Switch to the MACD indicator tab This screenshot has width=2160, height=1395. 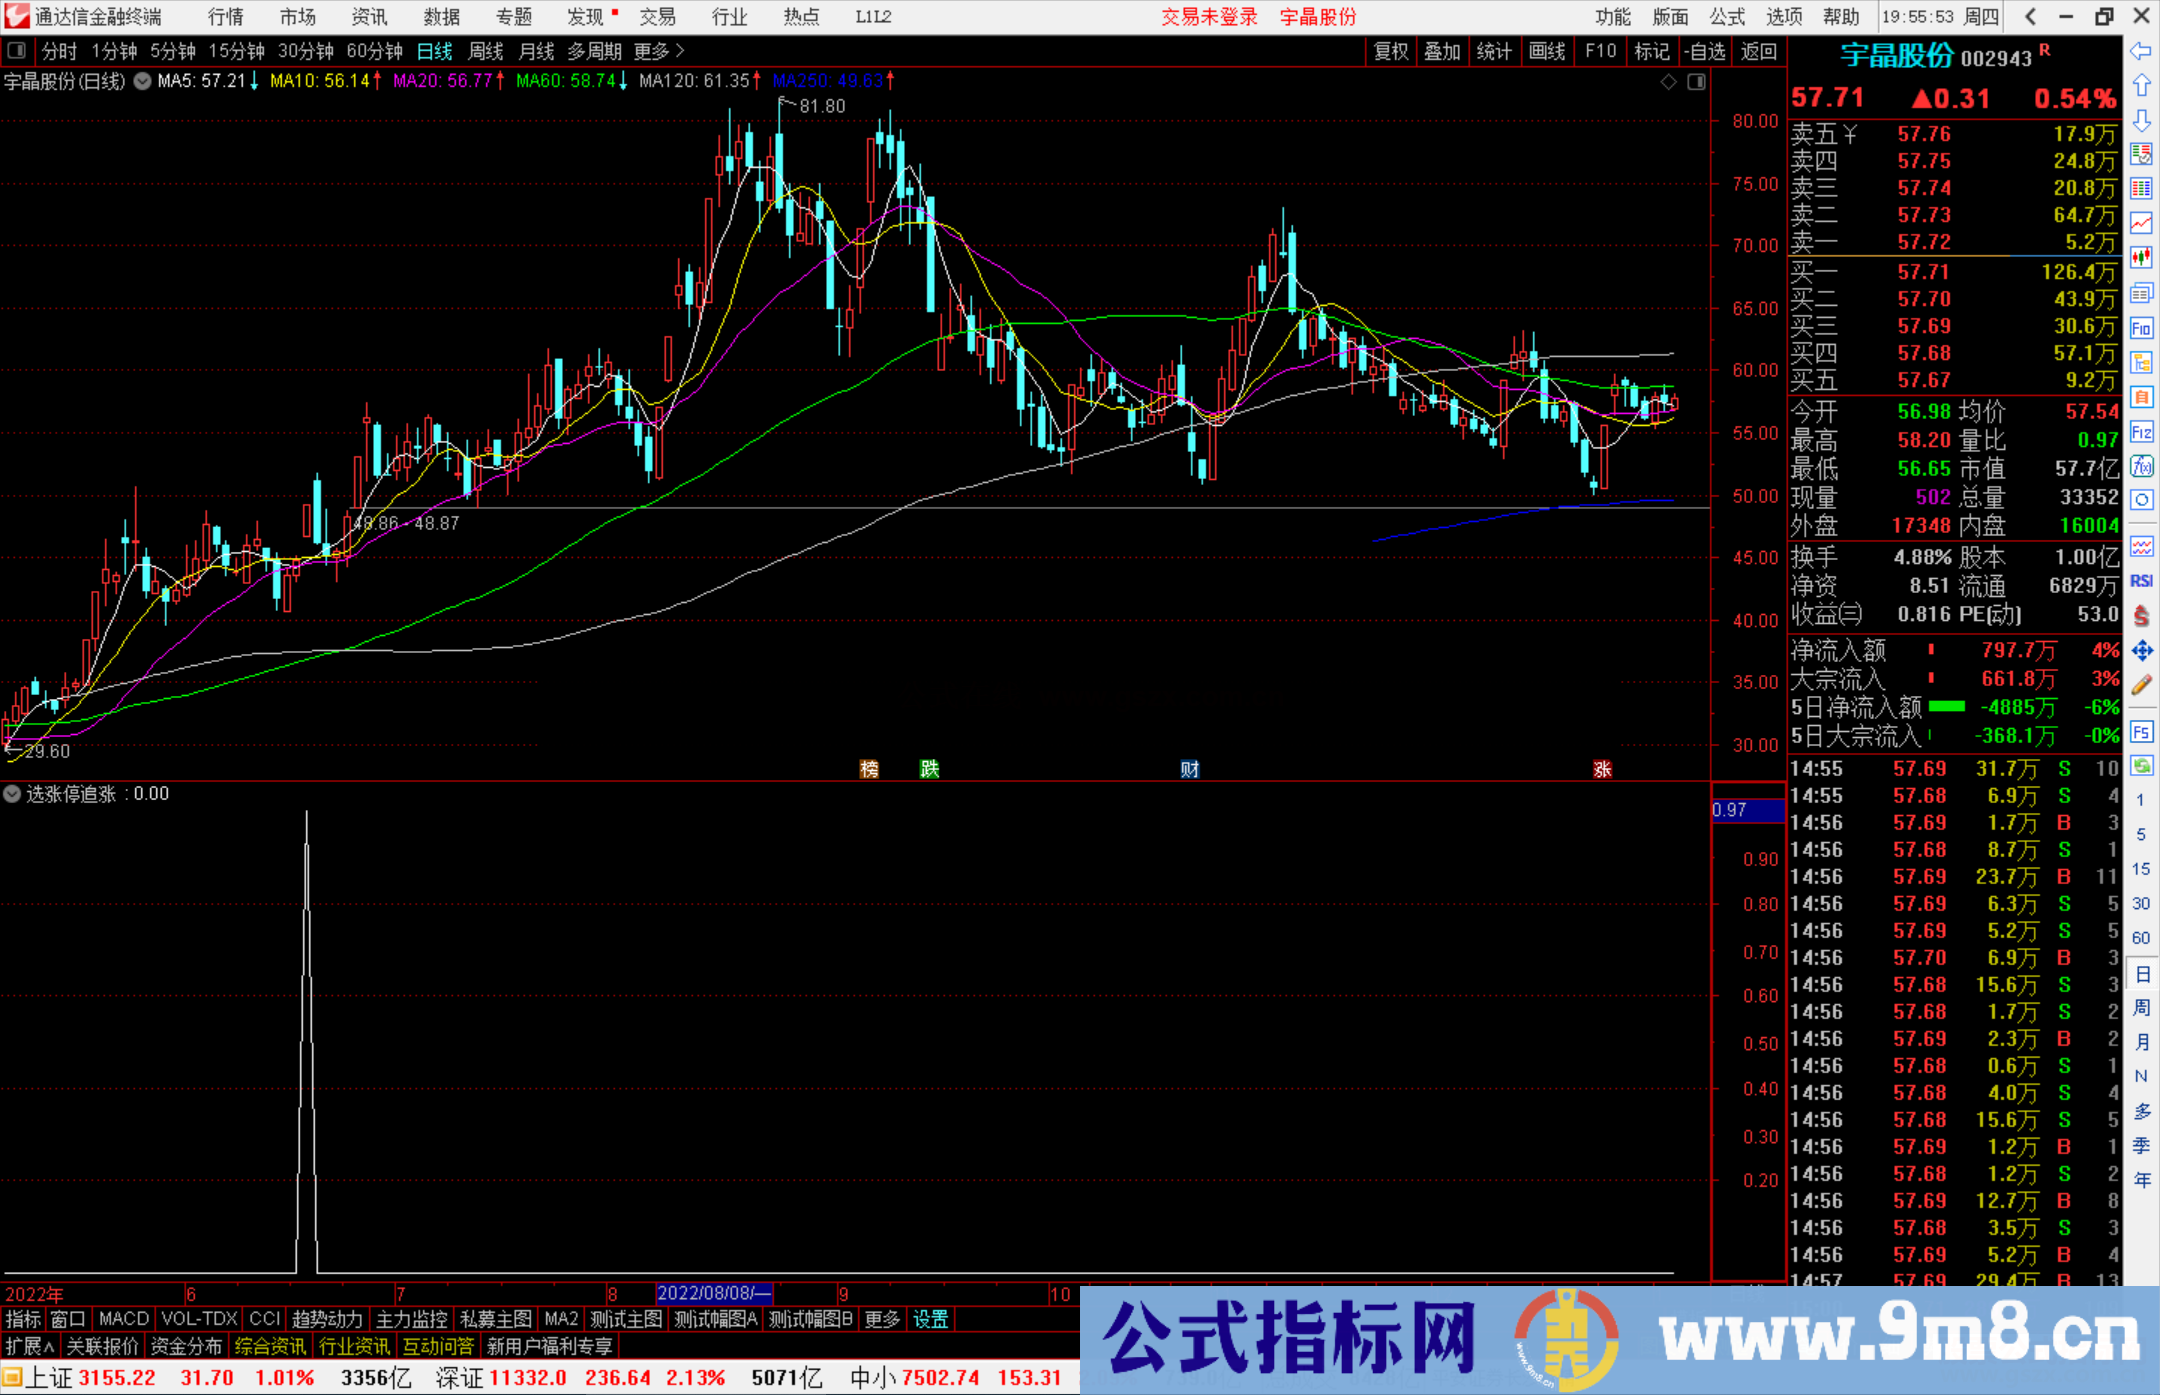point(123,1319)
